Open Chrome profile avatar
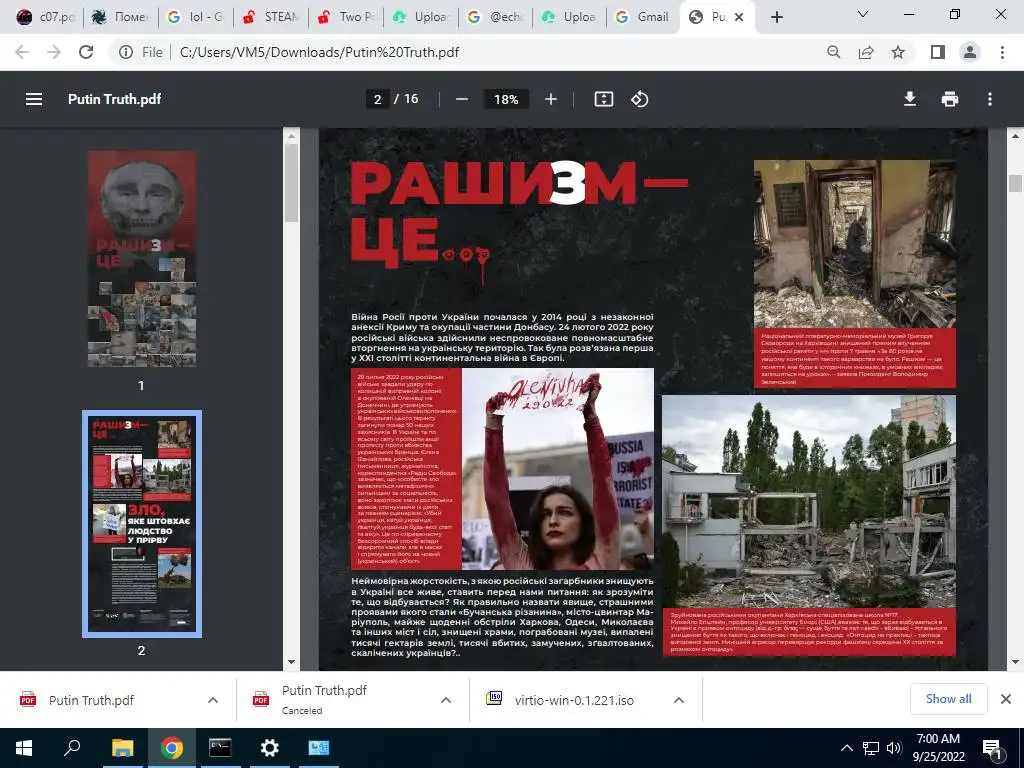 (970, 52)
